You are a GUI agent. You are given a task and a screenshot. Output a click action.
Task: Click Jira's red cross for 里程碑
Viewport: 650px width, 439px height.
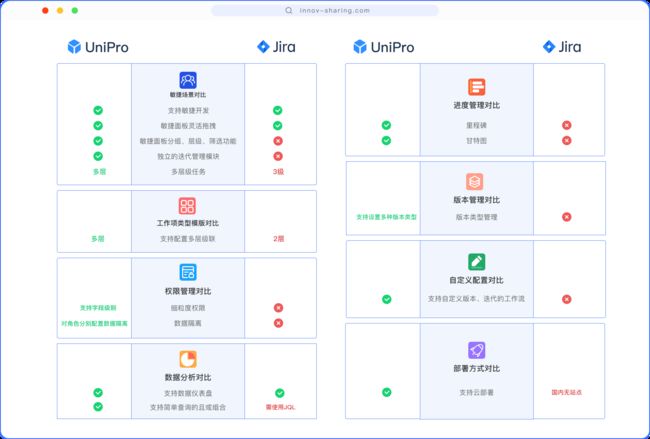[567, 125]
